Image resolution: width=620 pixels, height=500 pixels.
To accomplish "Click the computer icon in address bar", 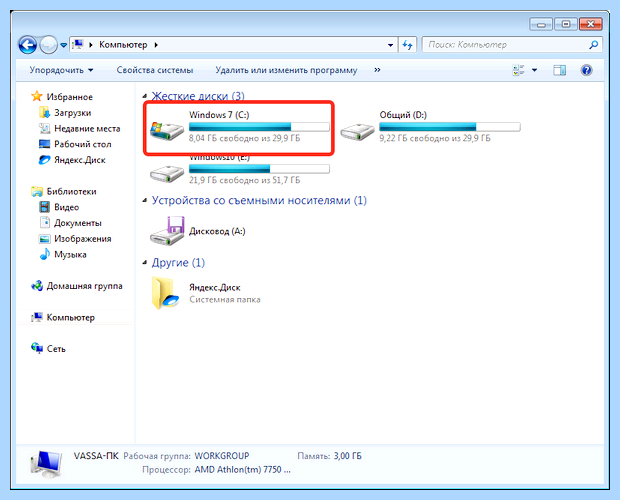I will pyautogui.click(x=78, y=44).
